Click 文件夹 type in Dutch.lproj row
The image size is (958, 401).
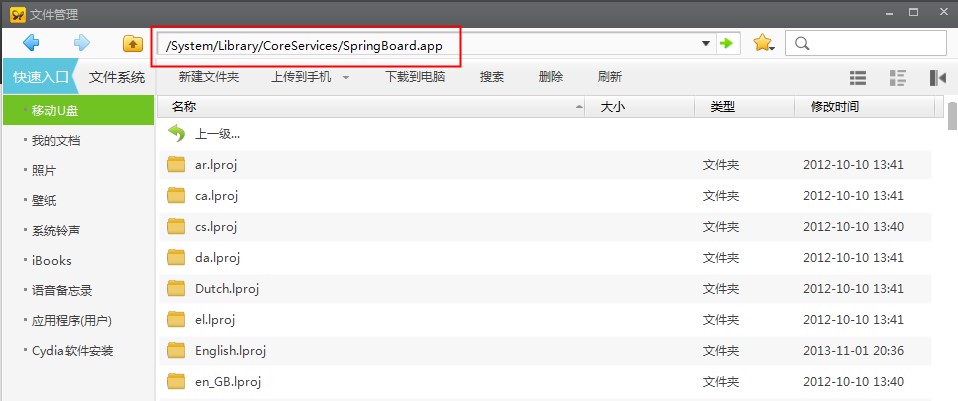pyautogui.click(x=720, y=289)
